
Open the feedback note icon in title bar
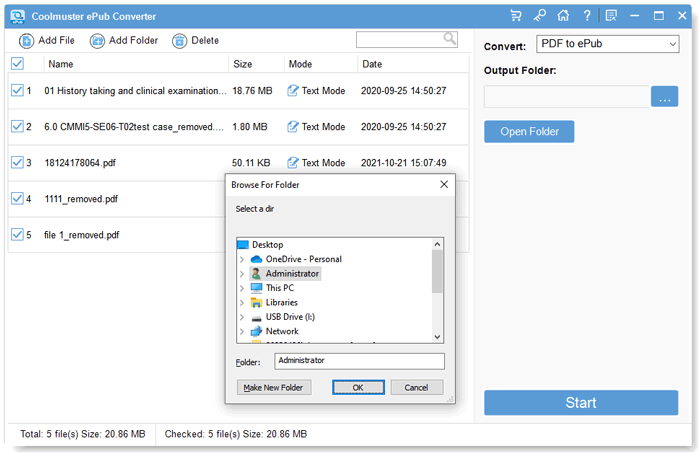click(611, 16)
